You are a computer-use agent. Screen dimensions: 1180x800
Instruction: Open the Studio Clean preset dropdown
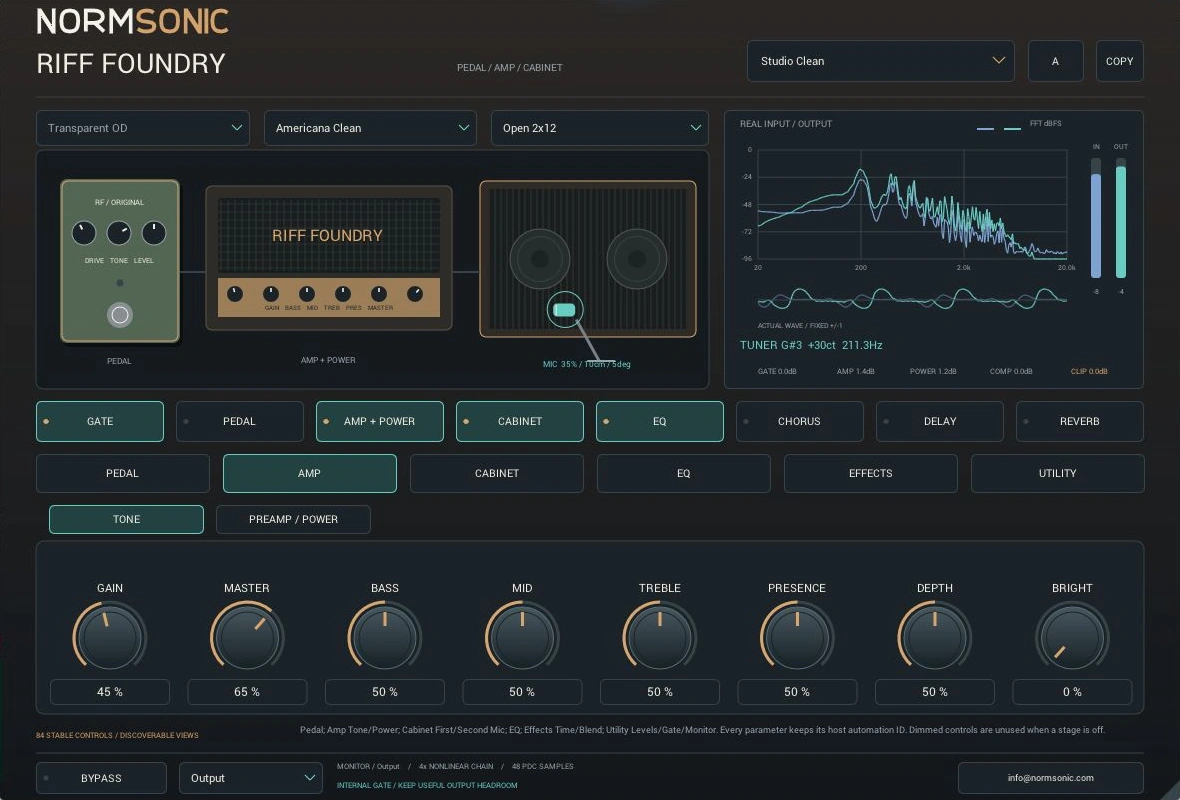(x=880, y=61)
